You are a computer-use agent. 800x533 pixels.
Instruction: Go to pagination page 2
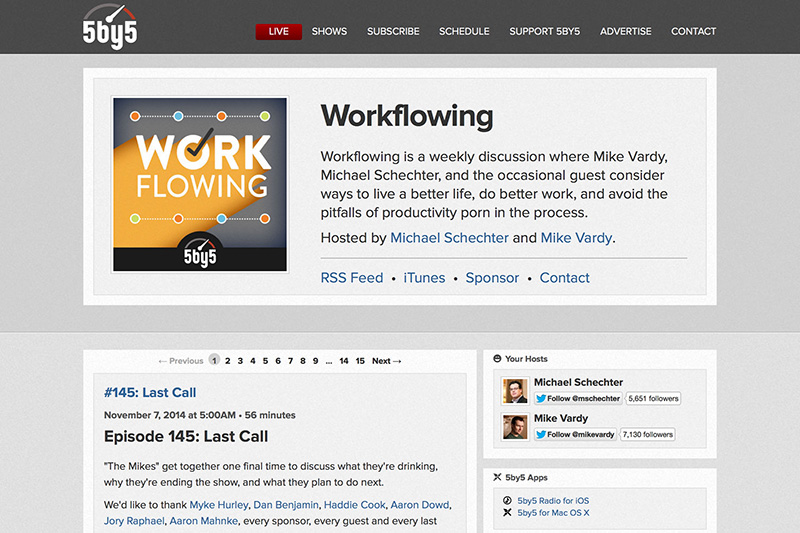[228, 361]
